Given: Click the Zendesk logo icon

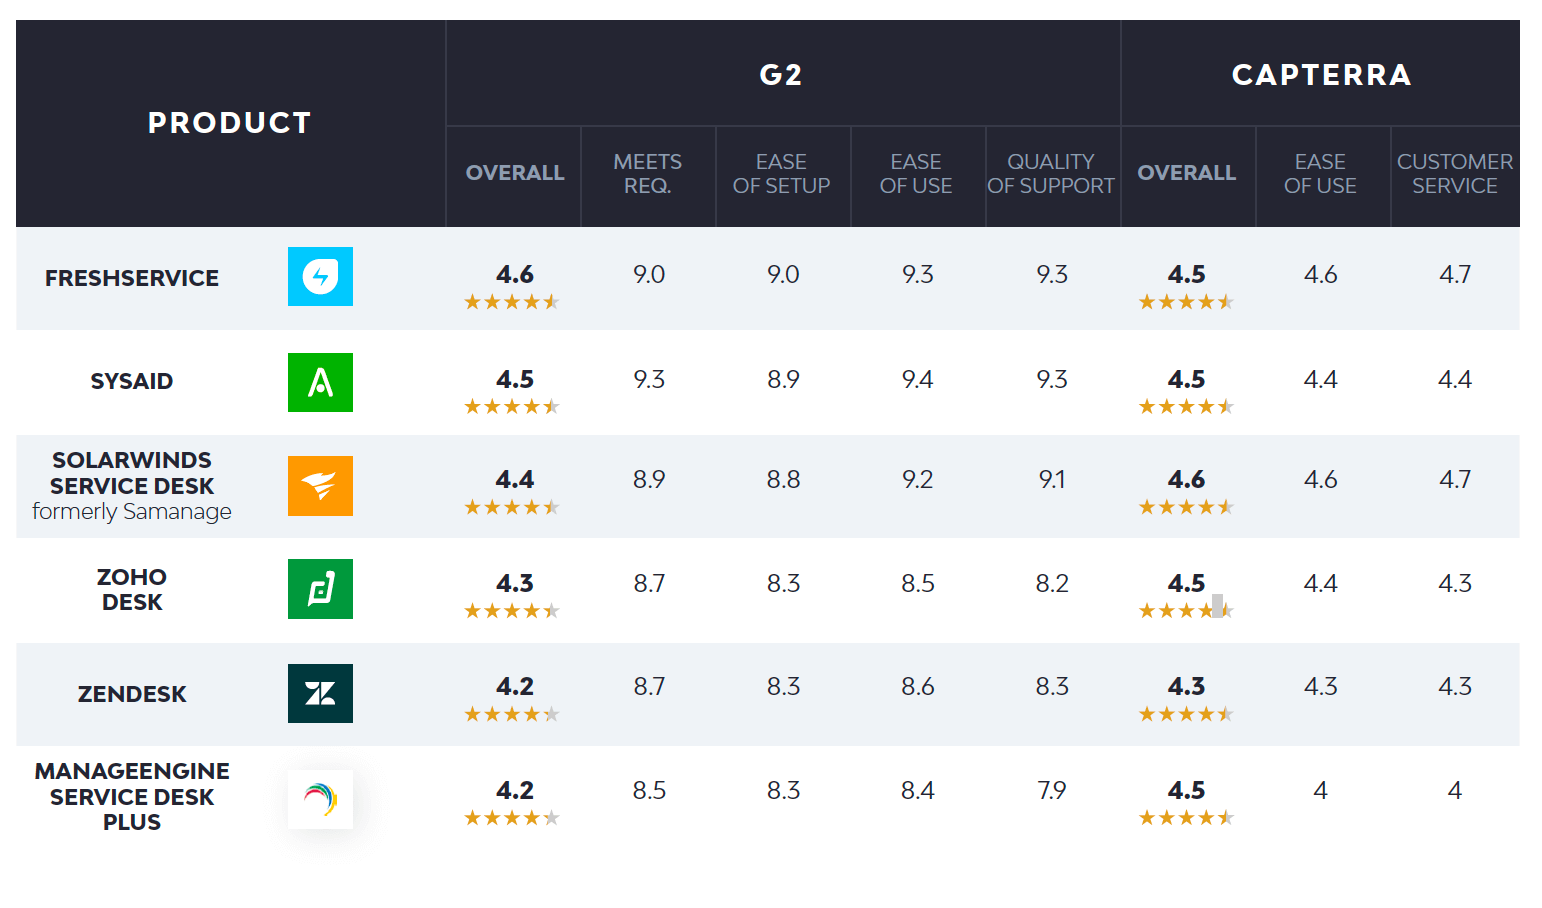Looking at the screenshot, I should [x=320, y=693].
